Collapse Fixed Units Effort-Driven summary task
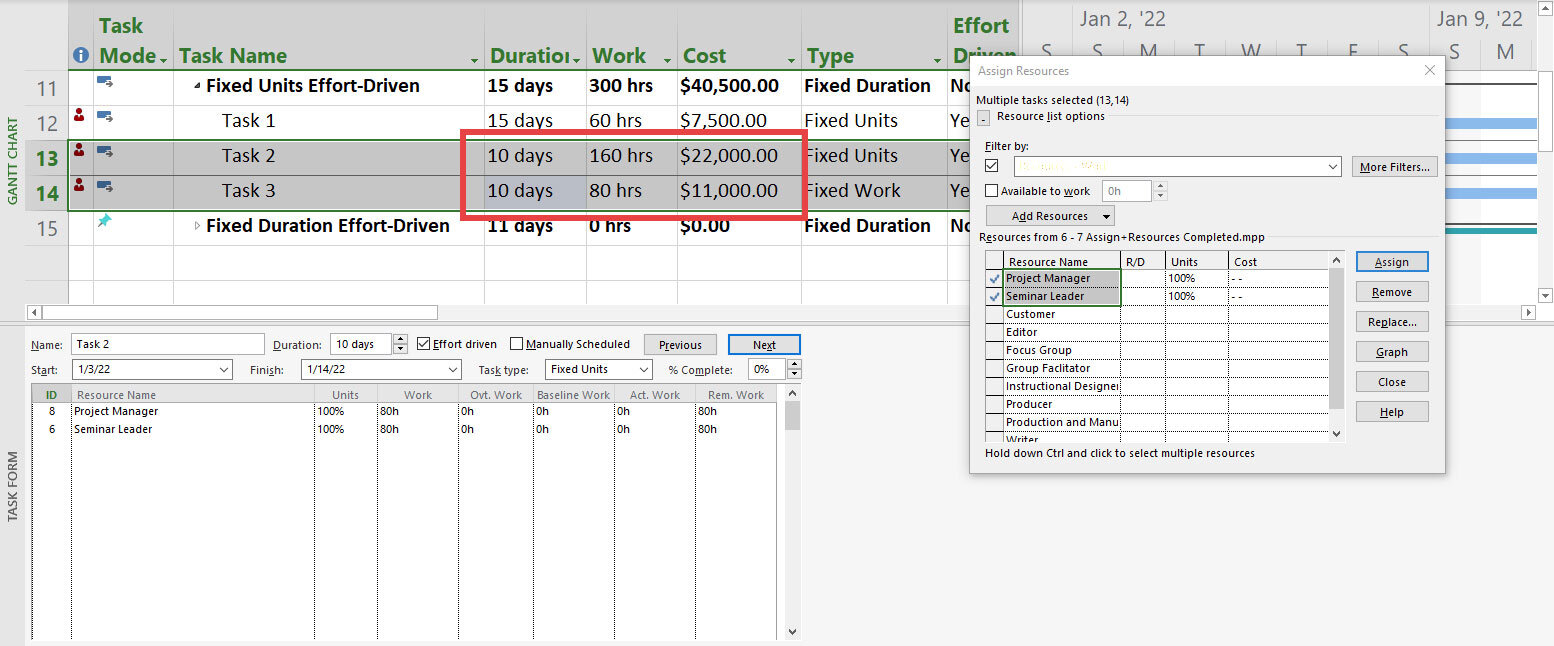 [x=197, y=86]
